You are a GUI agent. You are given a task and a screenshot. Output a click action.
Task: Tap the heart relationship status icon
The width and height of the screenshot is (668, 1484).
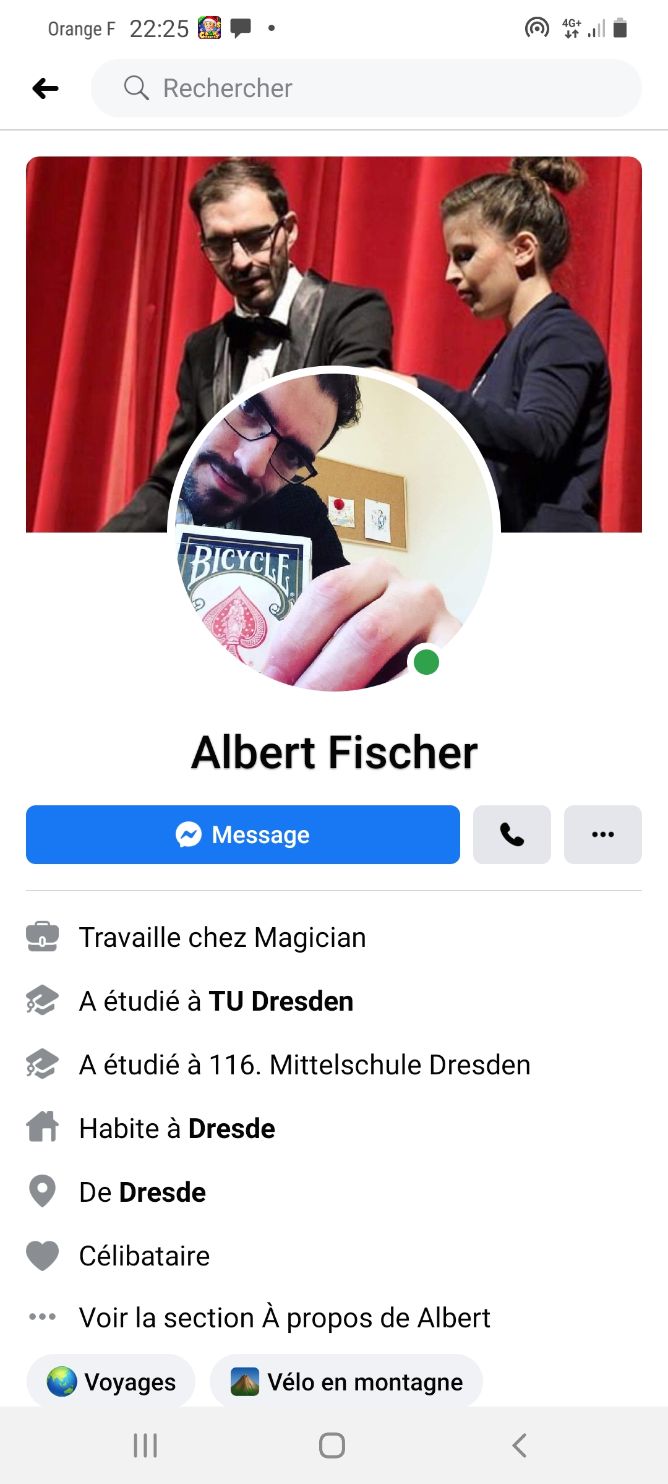pos(42,1255)
